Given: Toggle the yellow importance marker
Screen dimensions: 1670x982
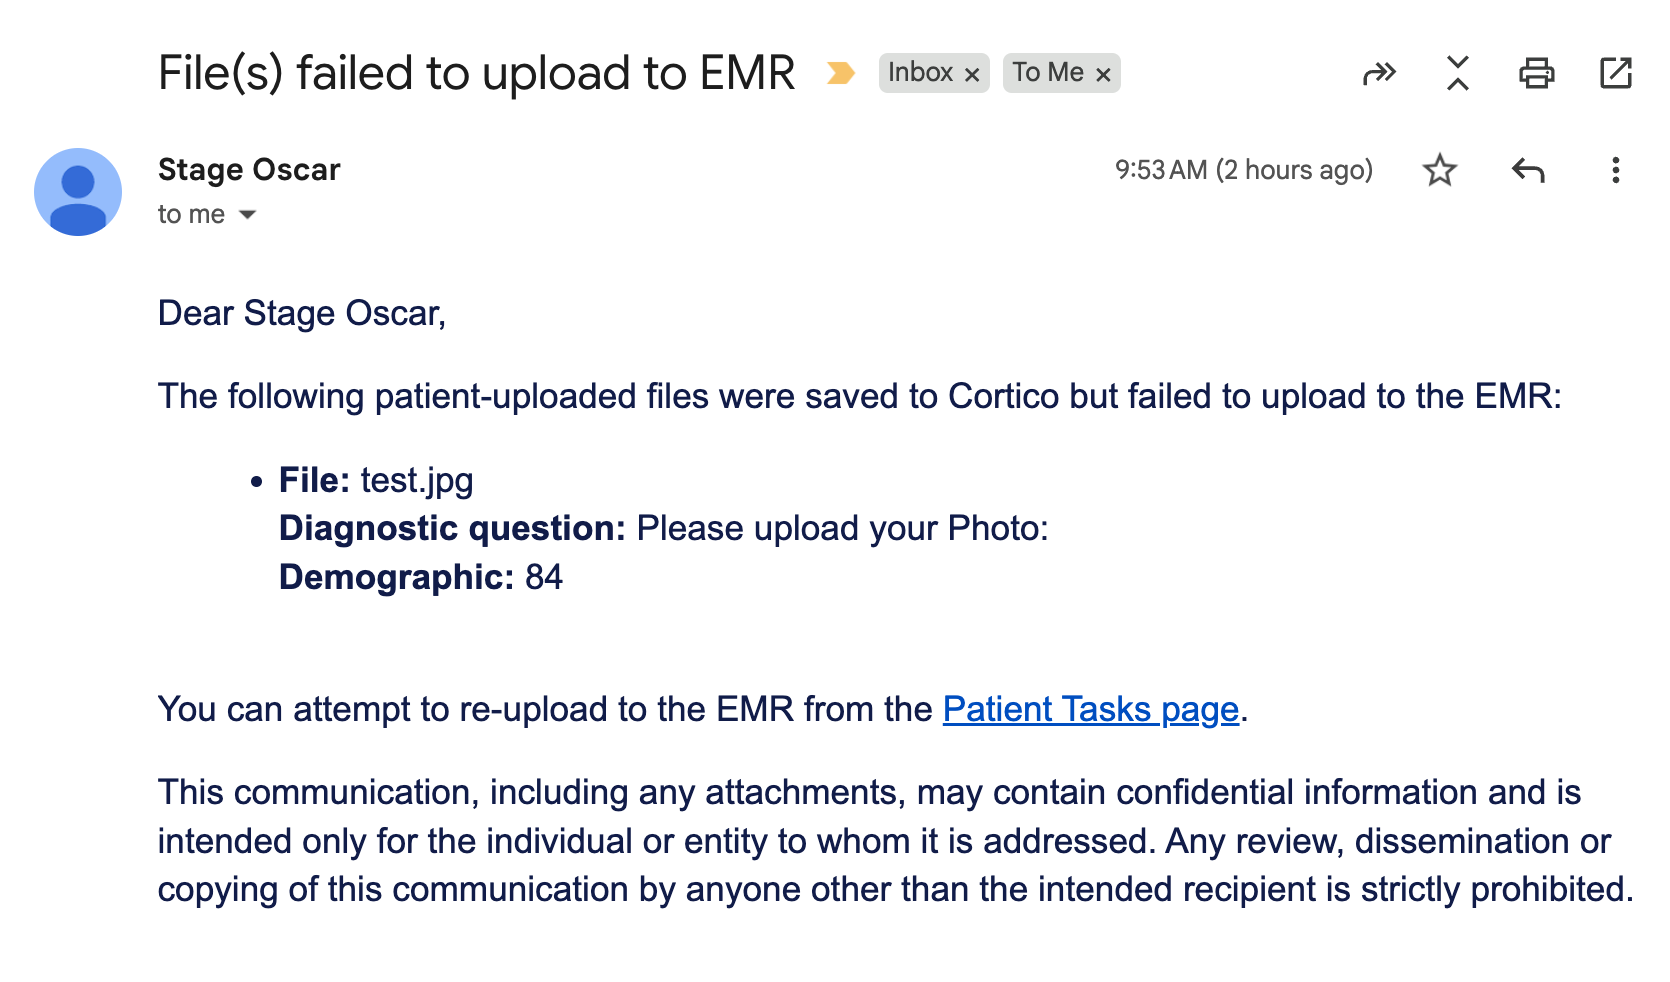Looking at the screenshot, I should click(841, 73).
